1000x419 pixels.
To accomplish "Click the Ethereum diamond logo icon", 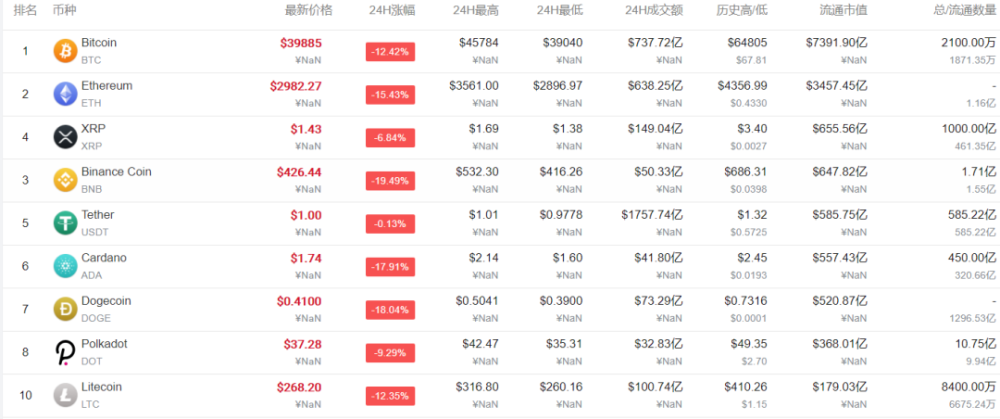I will (65, 94).
